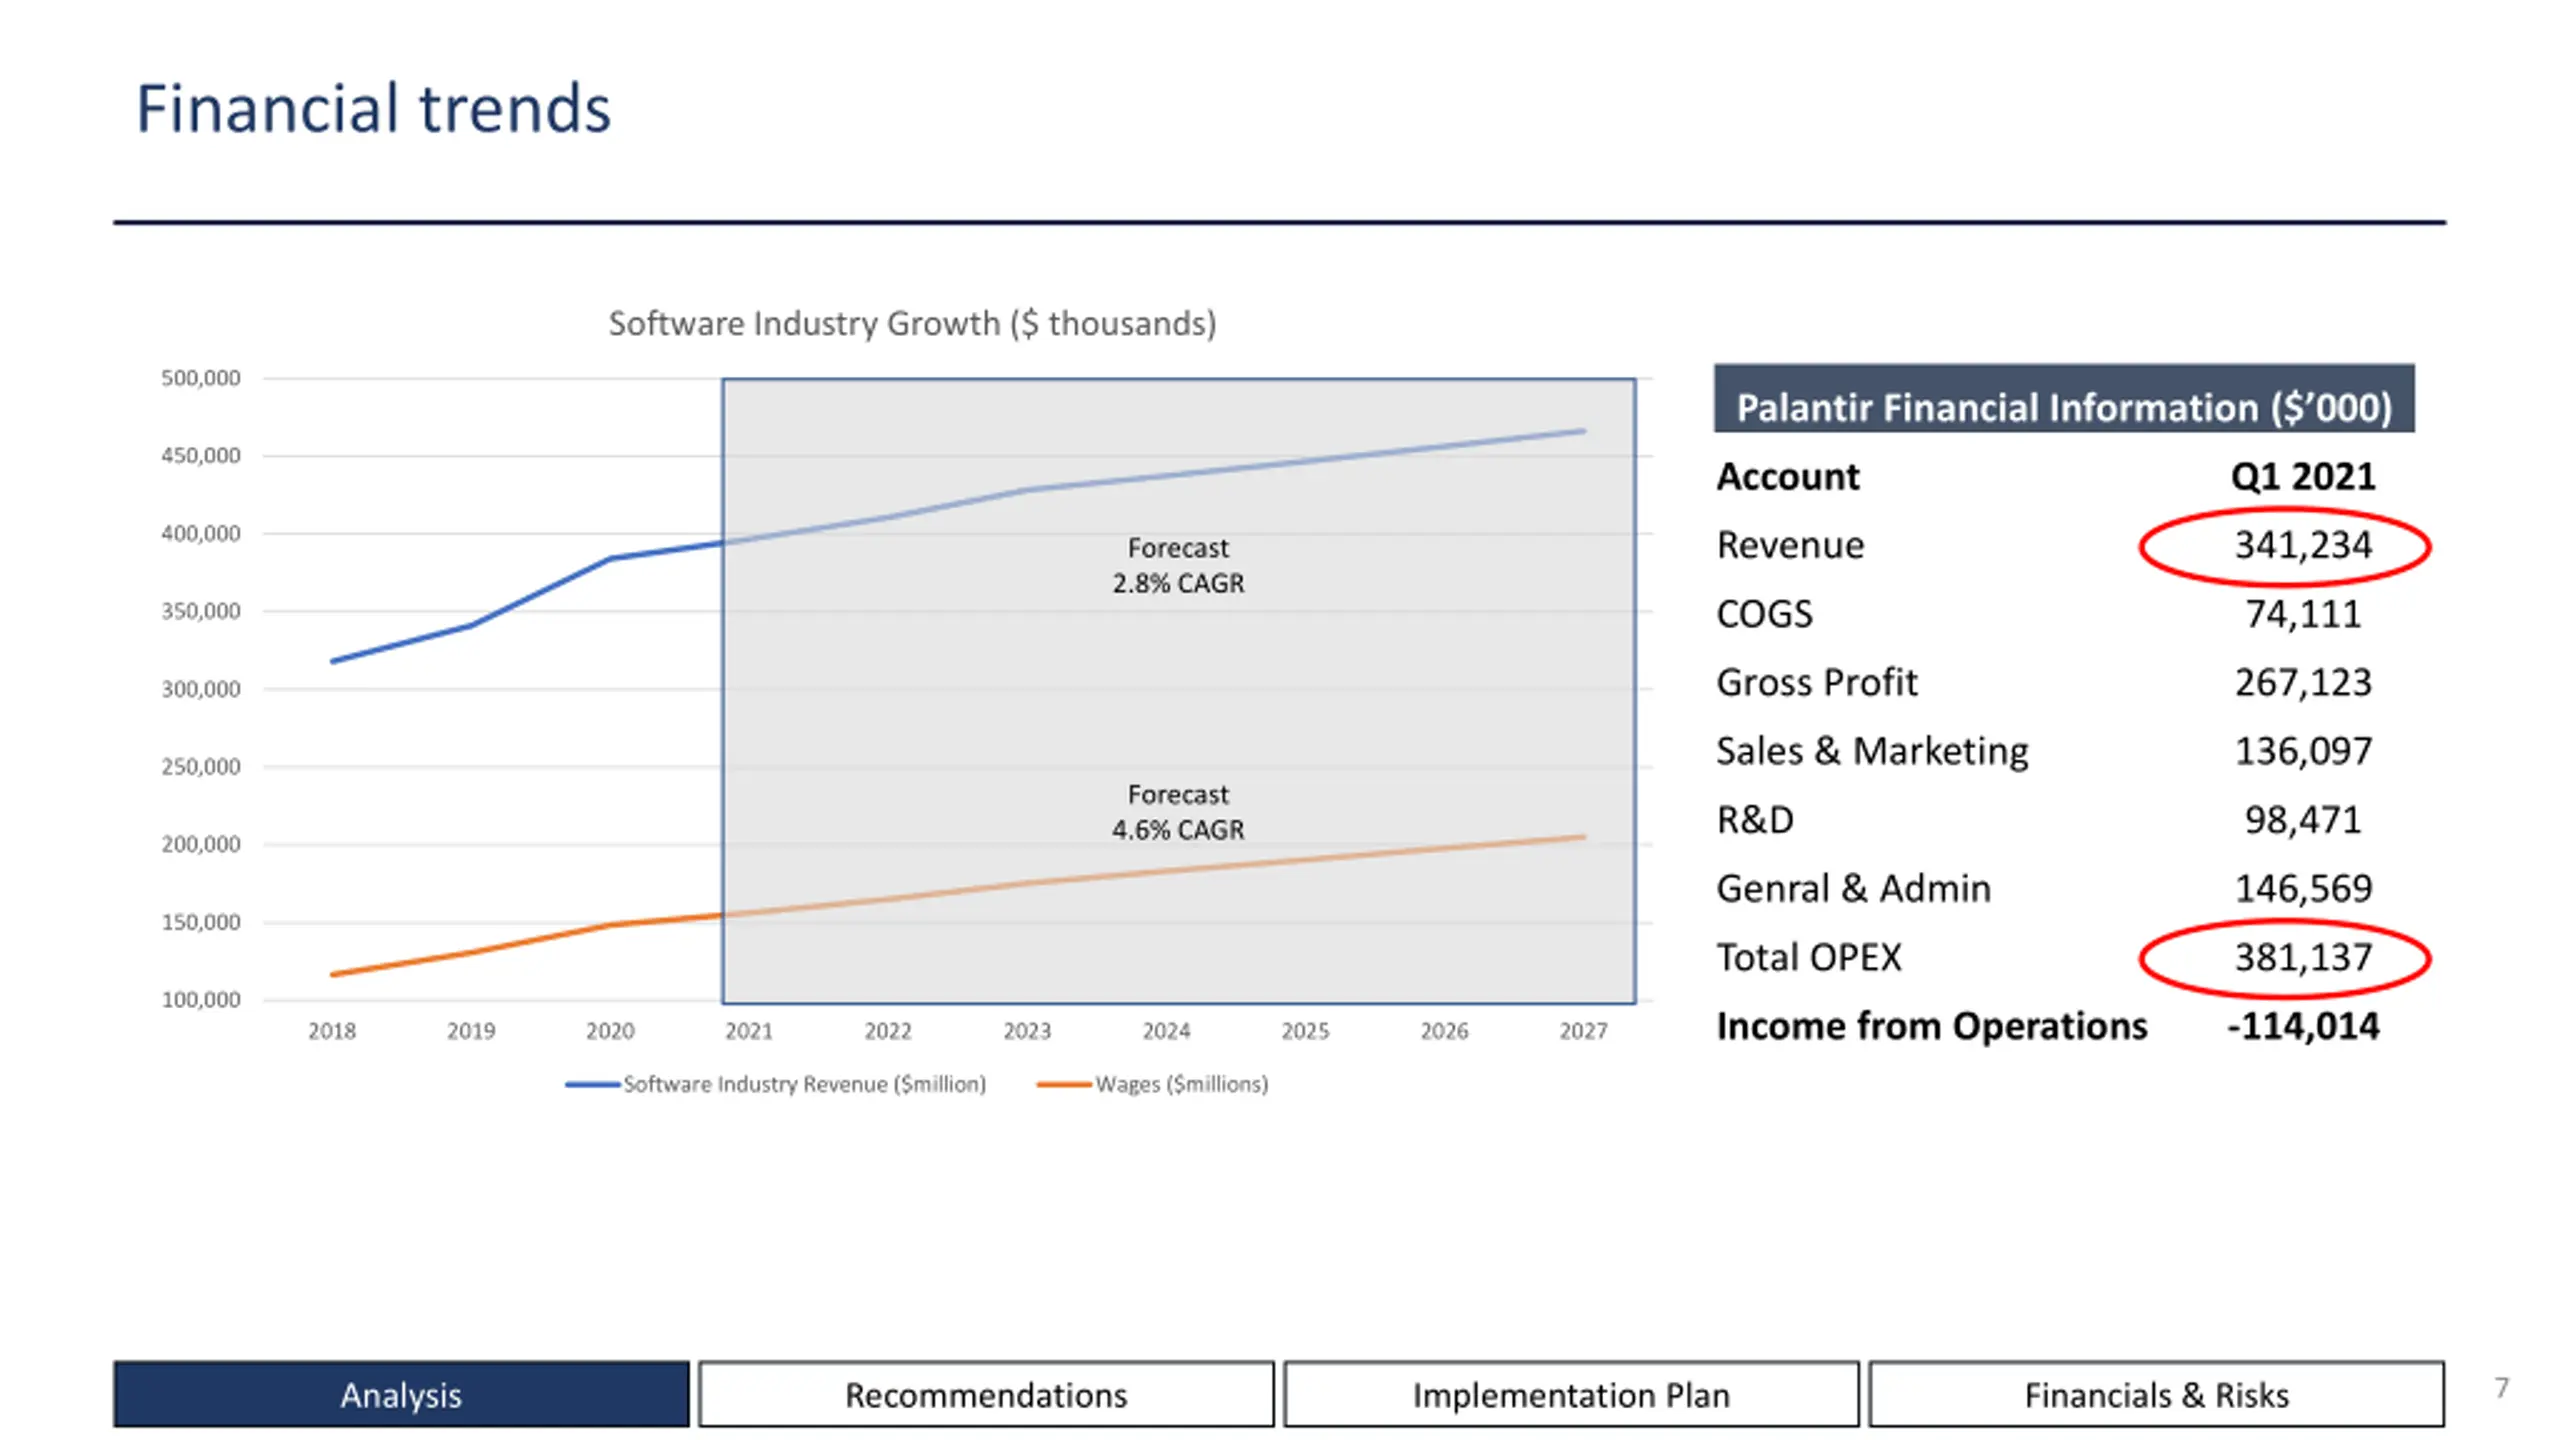Image resolution: width=2560 pixels, height=1440 pixels.
Task: Click the -114,014 operating income value
Action: pos(2302,1026)
